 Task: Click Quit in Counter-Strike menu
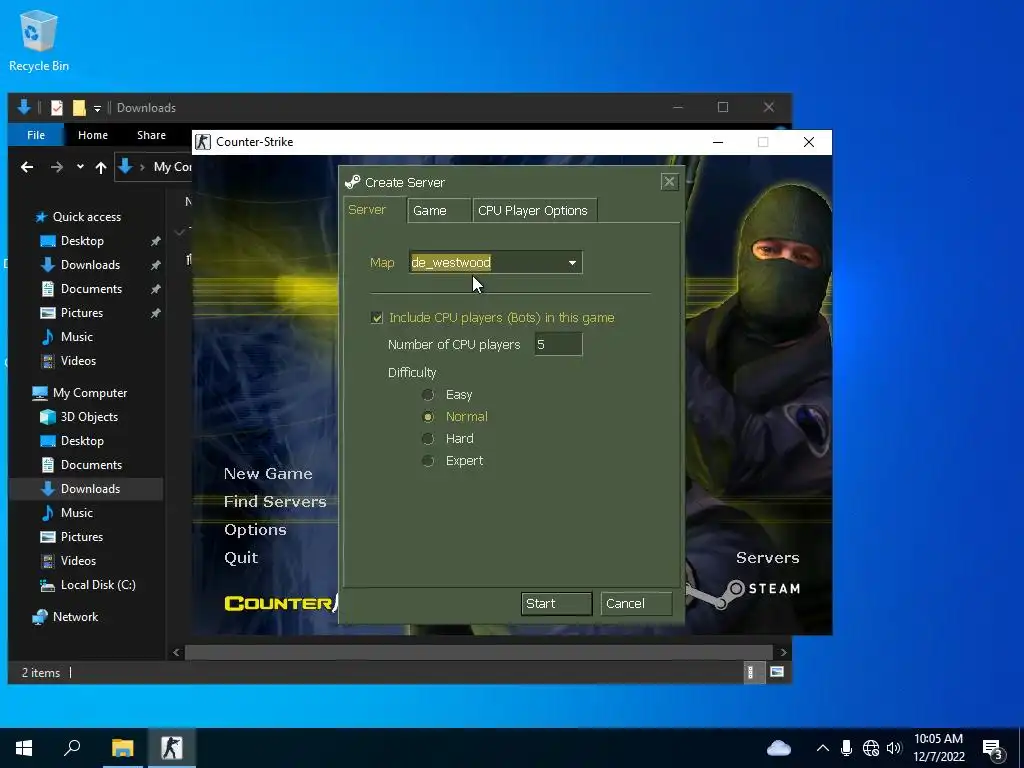241,558
